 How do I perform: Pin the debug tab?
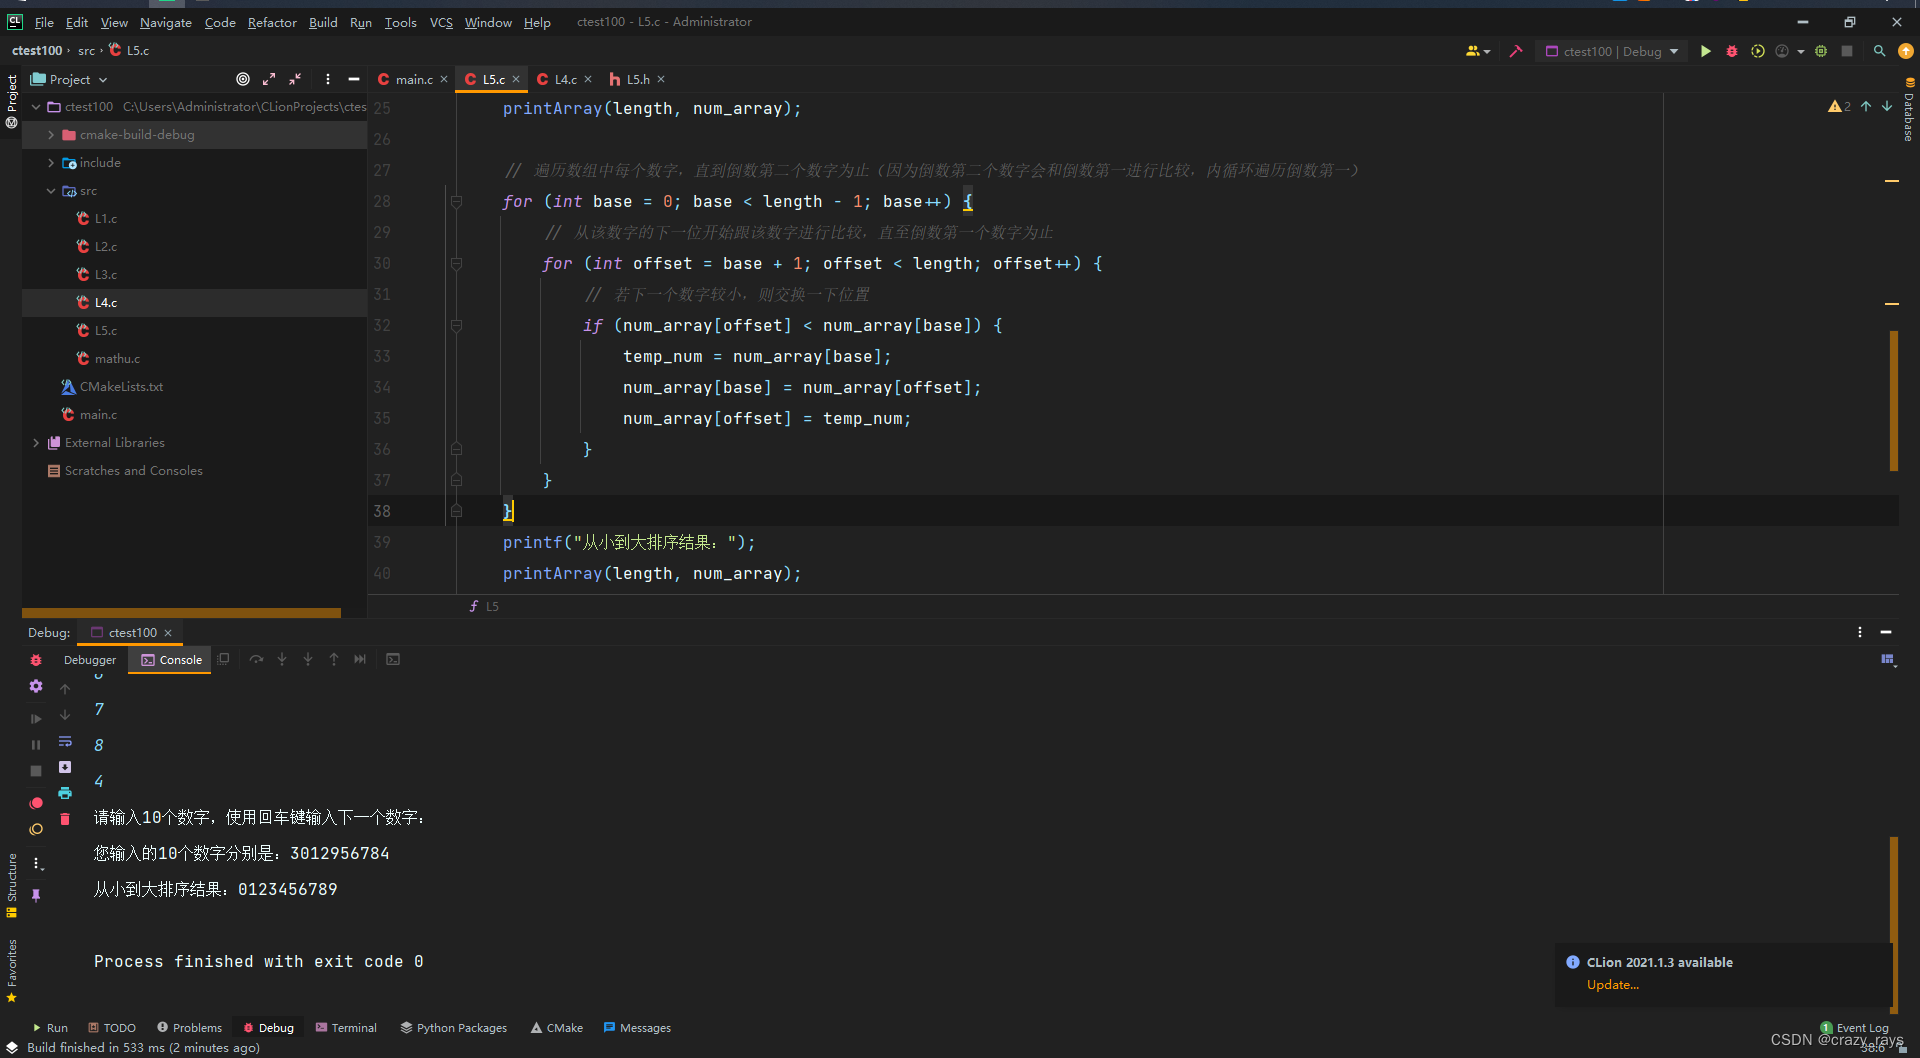[36, 895]
